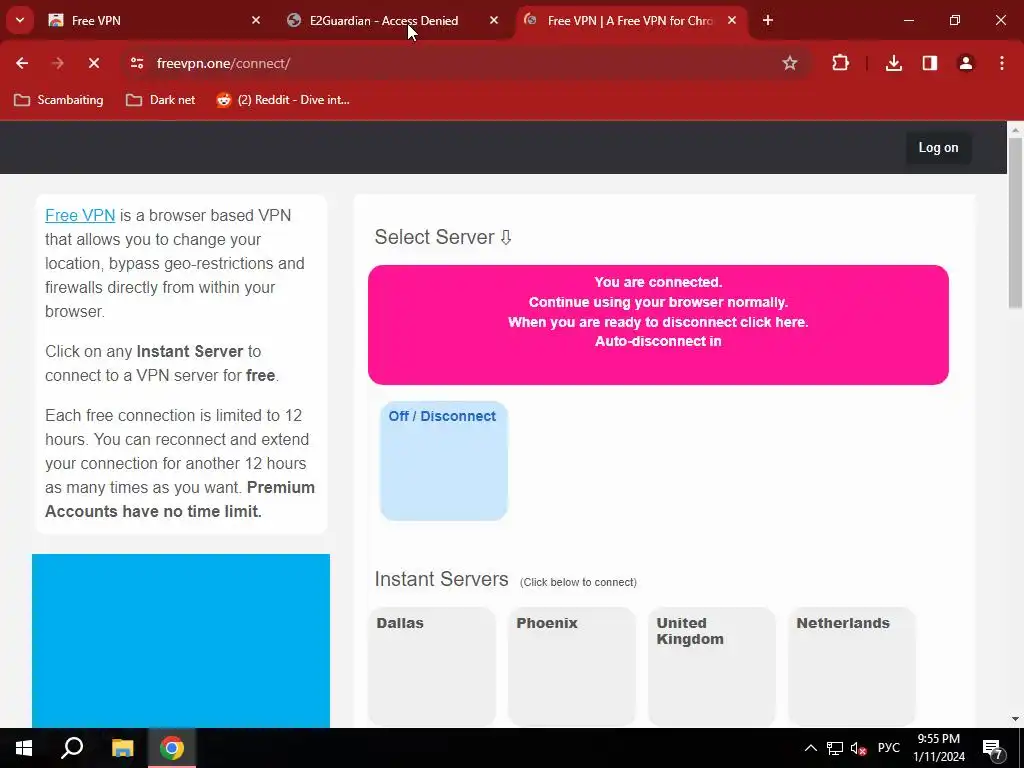Stop loading the page

pos(93,63)
